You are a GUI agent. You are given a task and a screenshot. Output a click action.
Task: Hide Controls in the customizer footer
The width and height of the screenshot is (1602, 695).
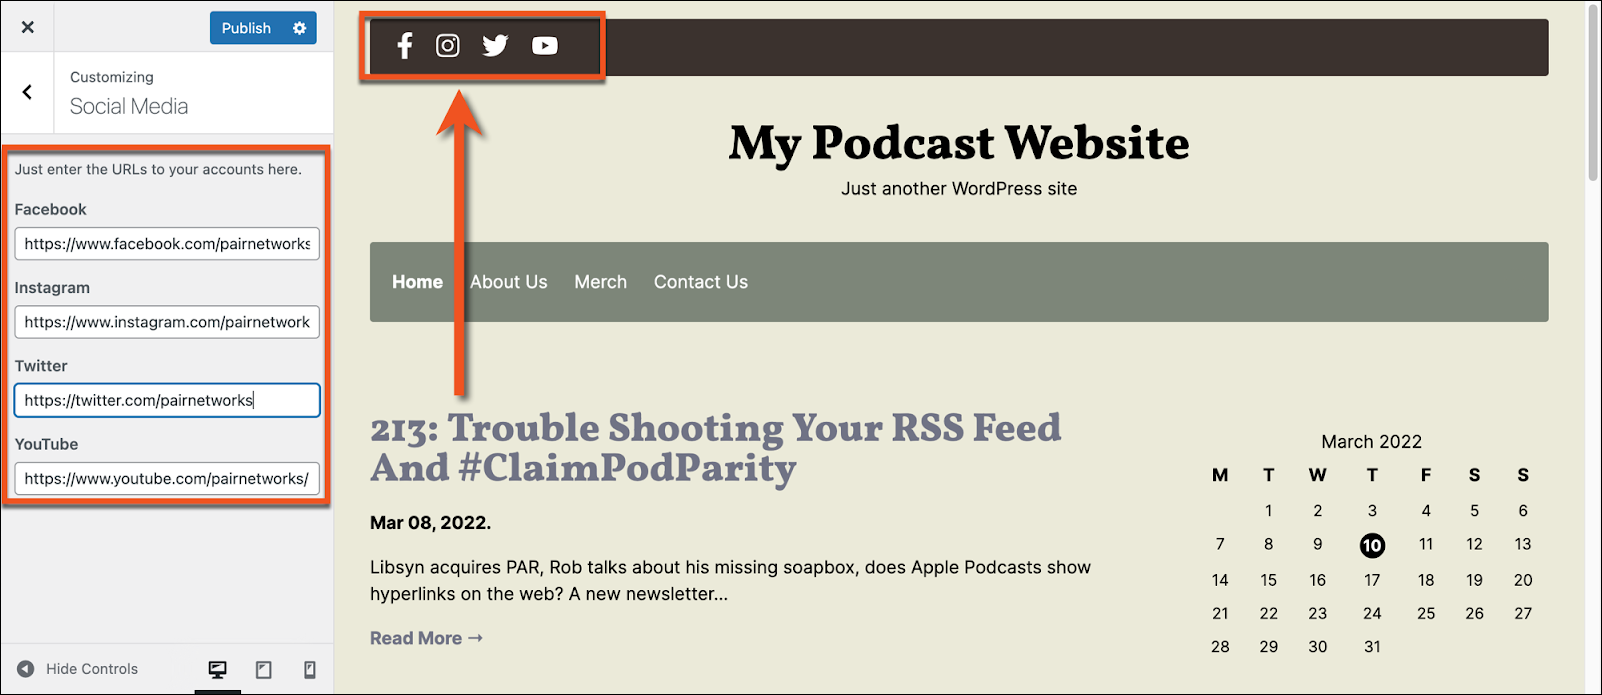pyautogui.click(x=78, y=669)
